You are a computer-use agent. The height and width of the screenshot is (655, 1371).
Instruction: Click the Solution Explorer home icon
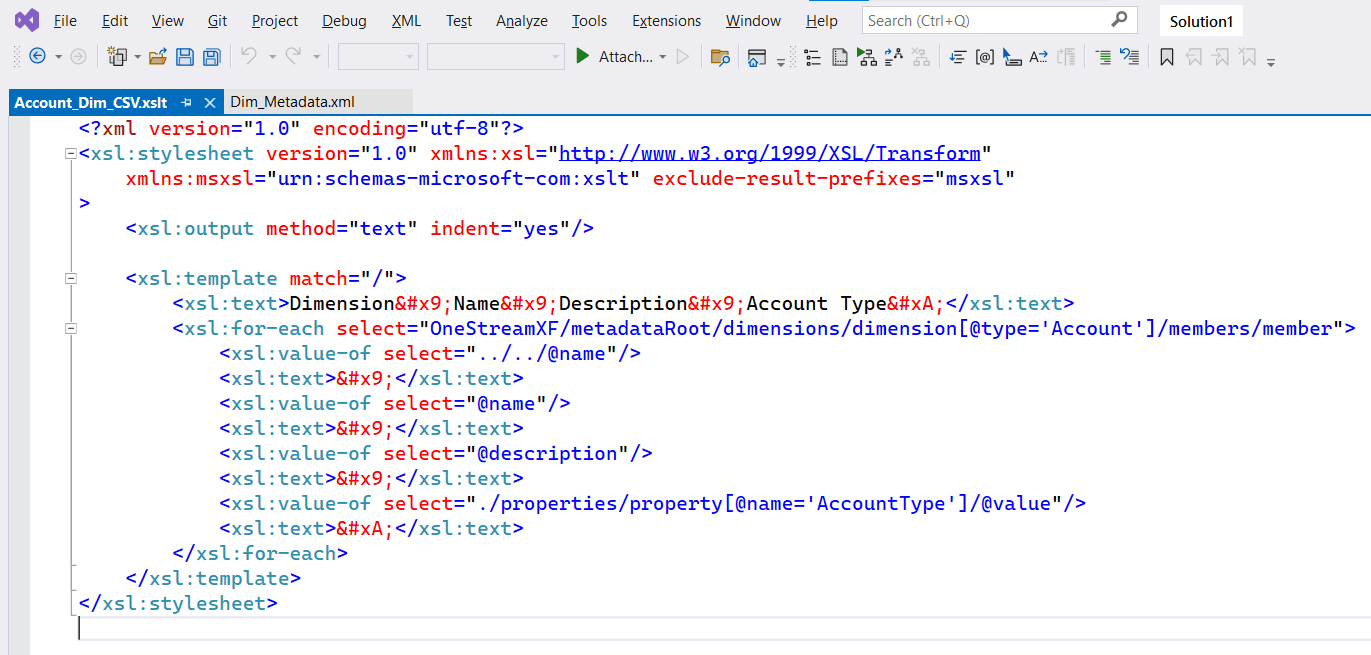click(x=757, y=57)
